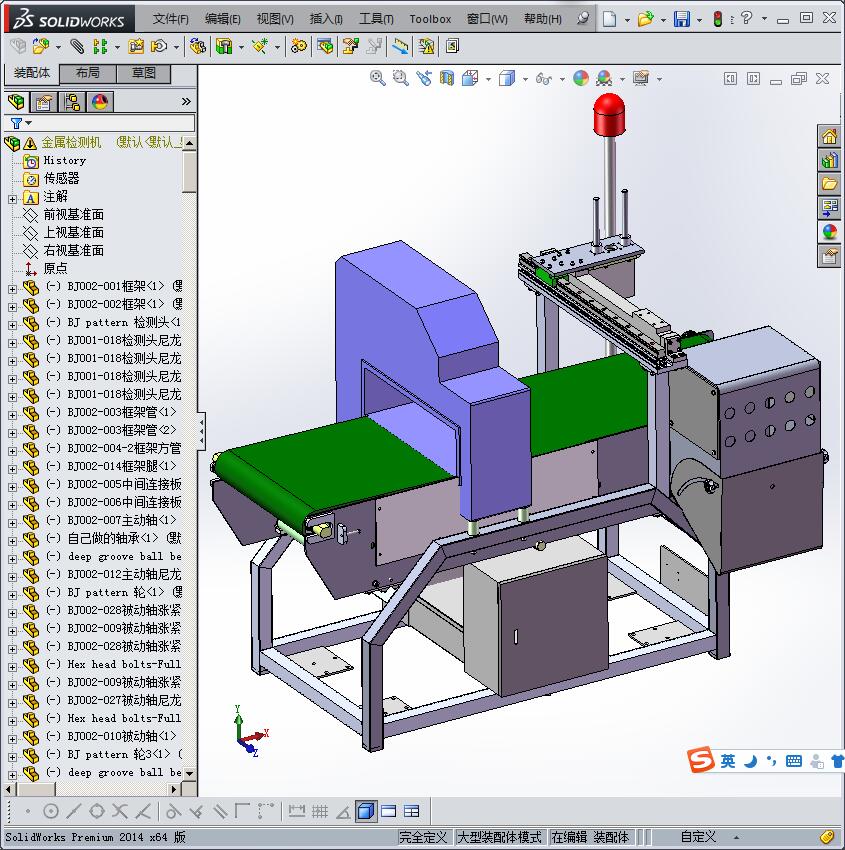
Task: Expand more manager tabs with » chevron
Action: pos(186,101)
